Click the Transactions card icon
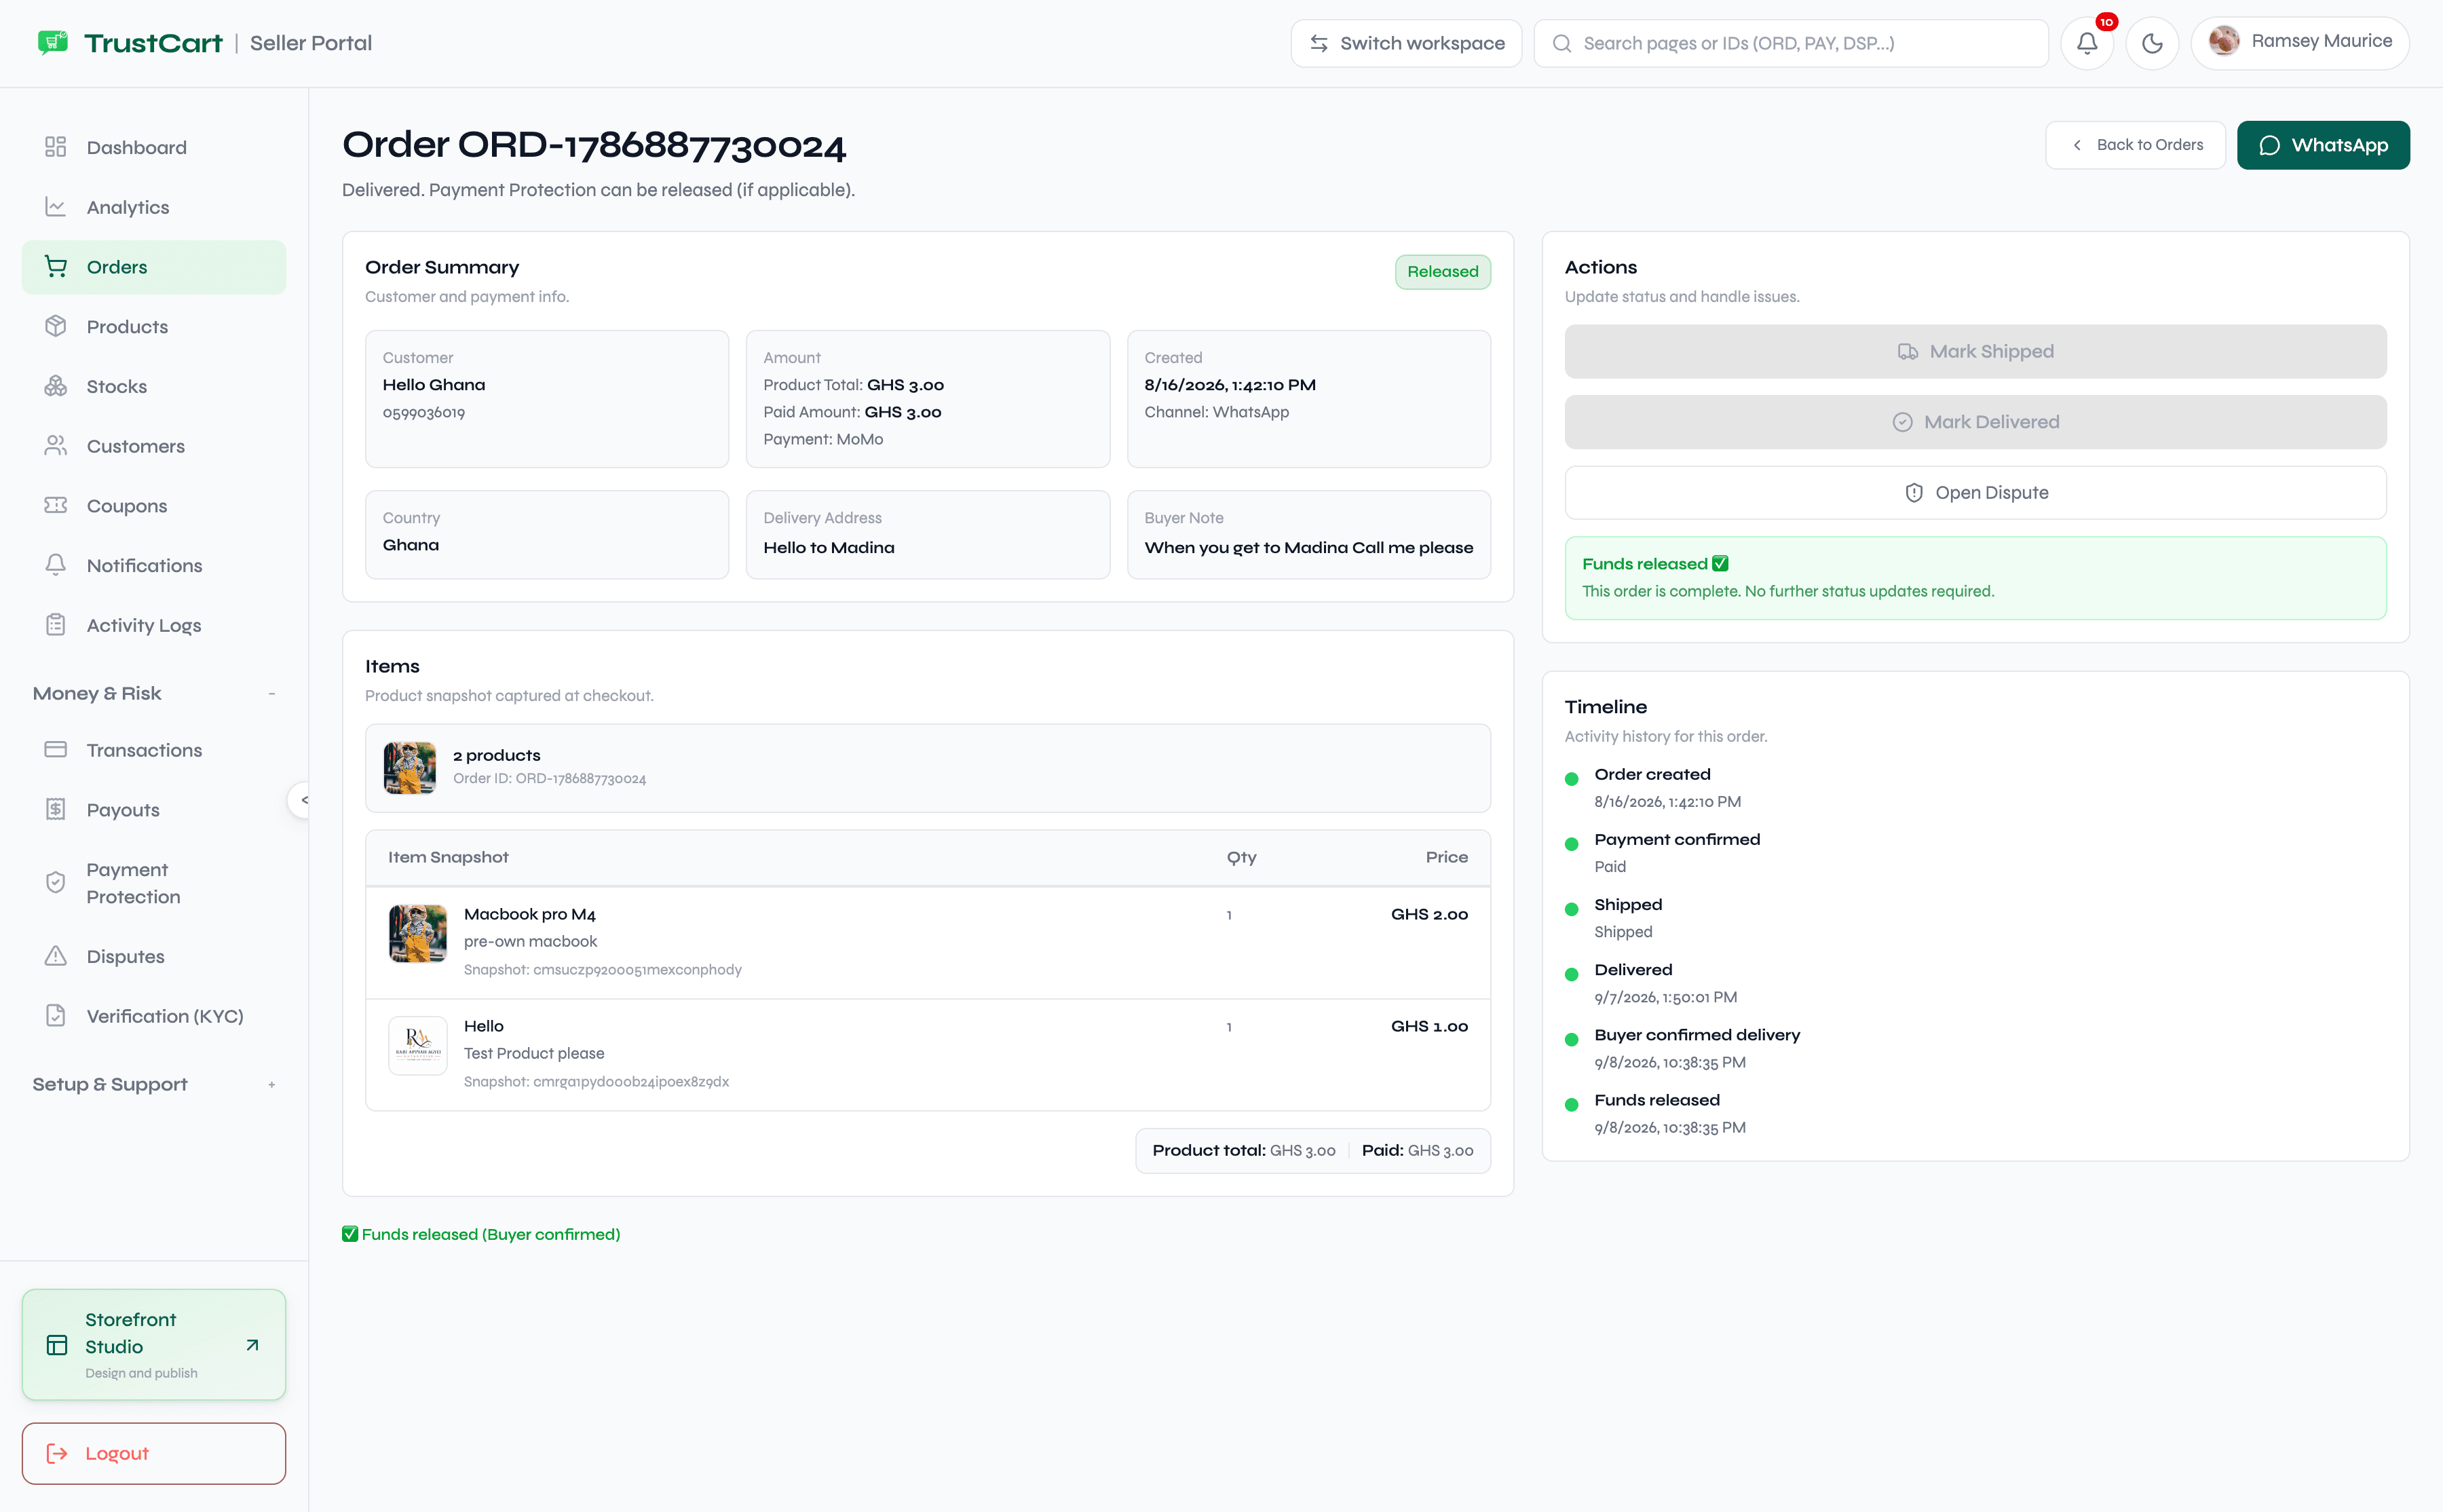This screenshot has height=1512, width=2443. pyautogui.click(x=56, y=750)
